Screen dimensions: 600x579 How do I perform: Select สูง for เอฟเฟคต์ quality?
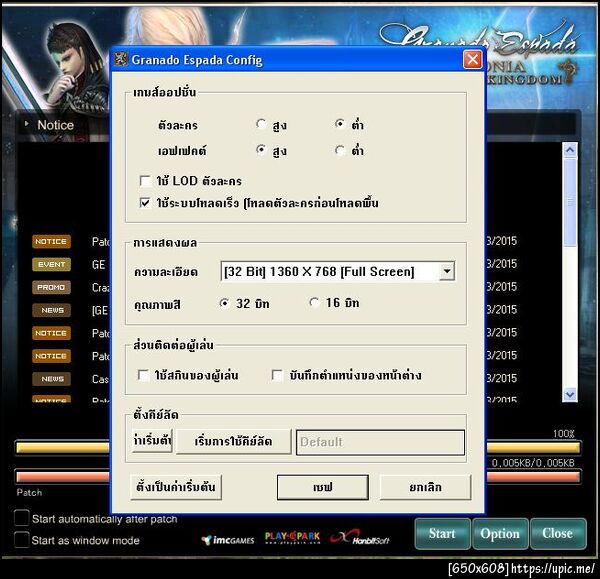(261, 150)
